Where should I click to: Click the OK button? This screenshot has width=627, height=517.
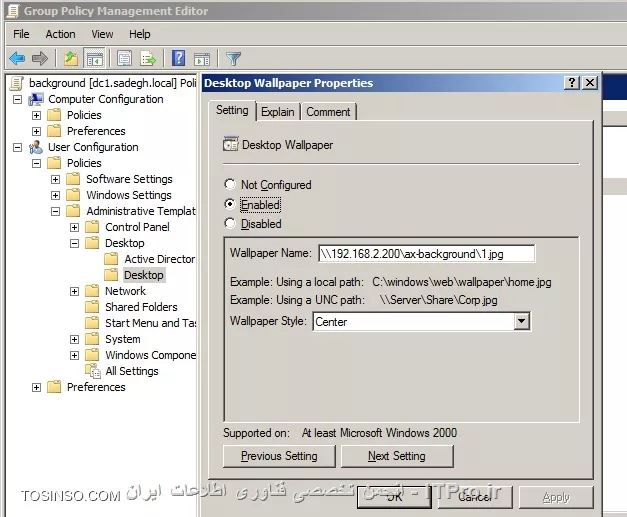pos(394,497)
